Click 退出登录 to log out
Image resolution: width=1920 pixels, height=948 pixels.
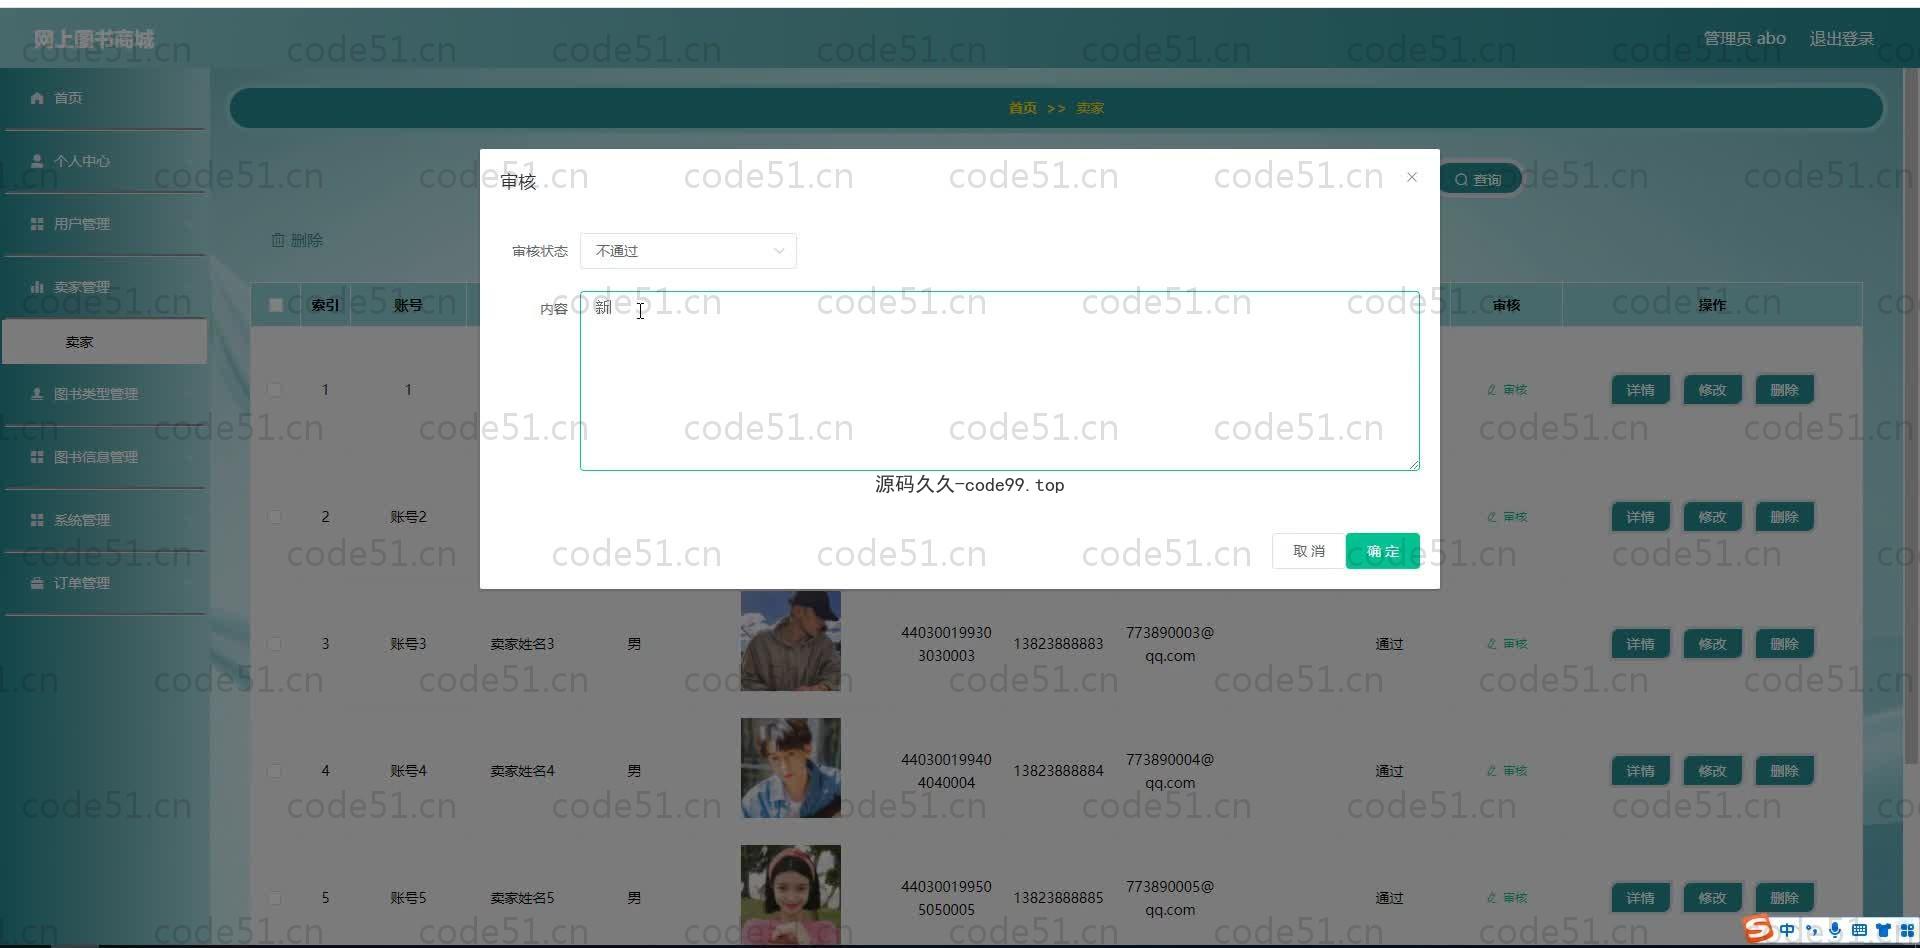coord(1841,39)
